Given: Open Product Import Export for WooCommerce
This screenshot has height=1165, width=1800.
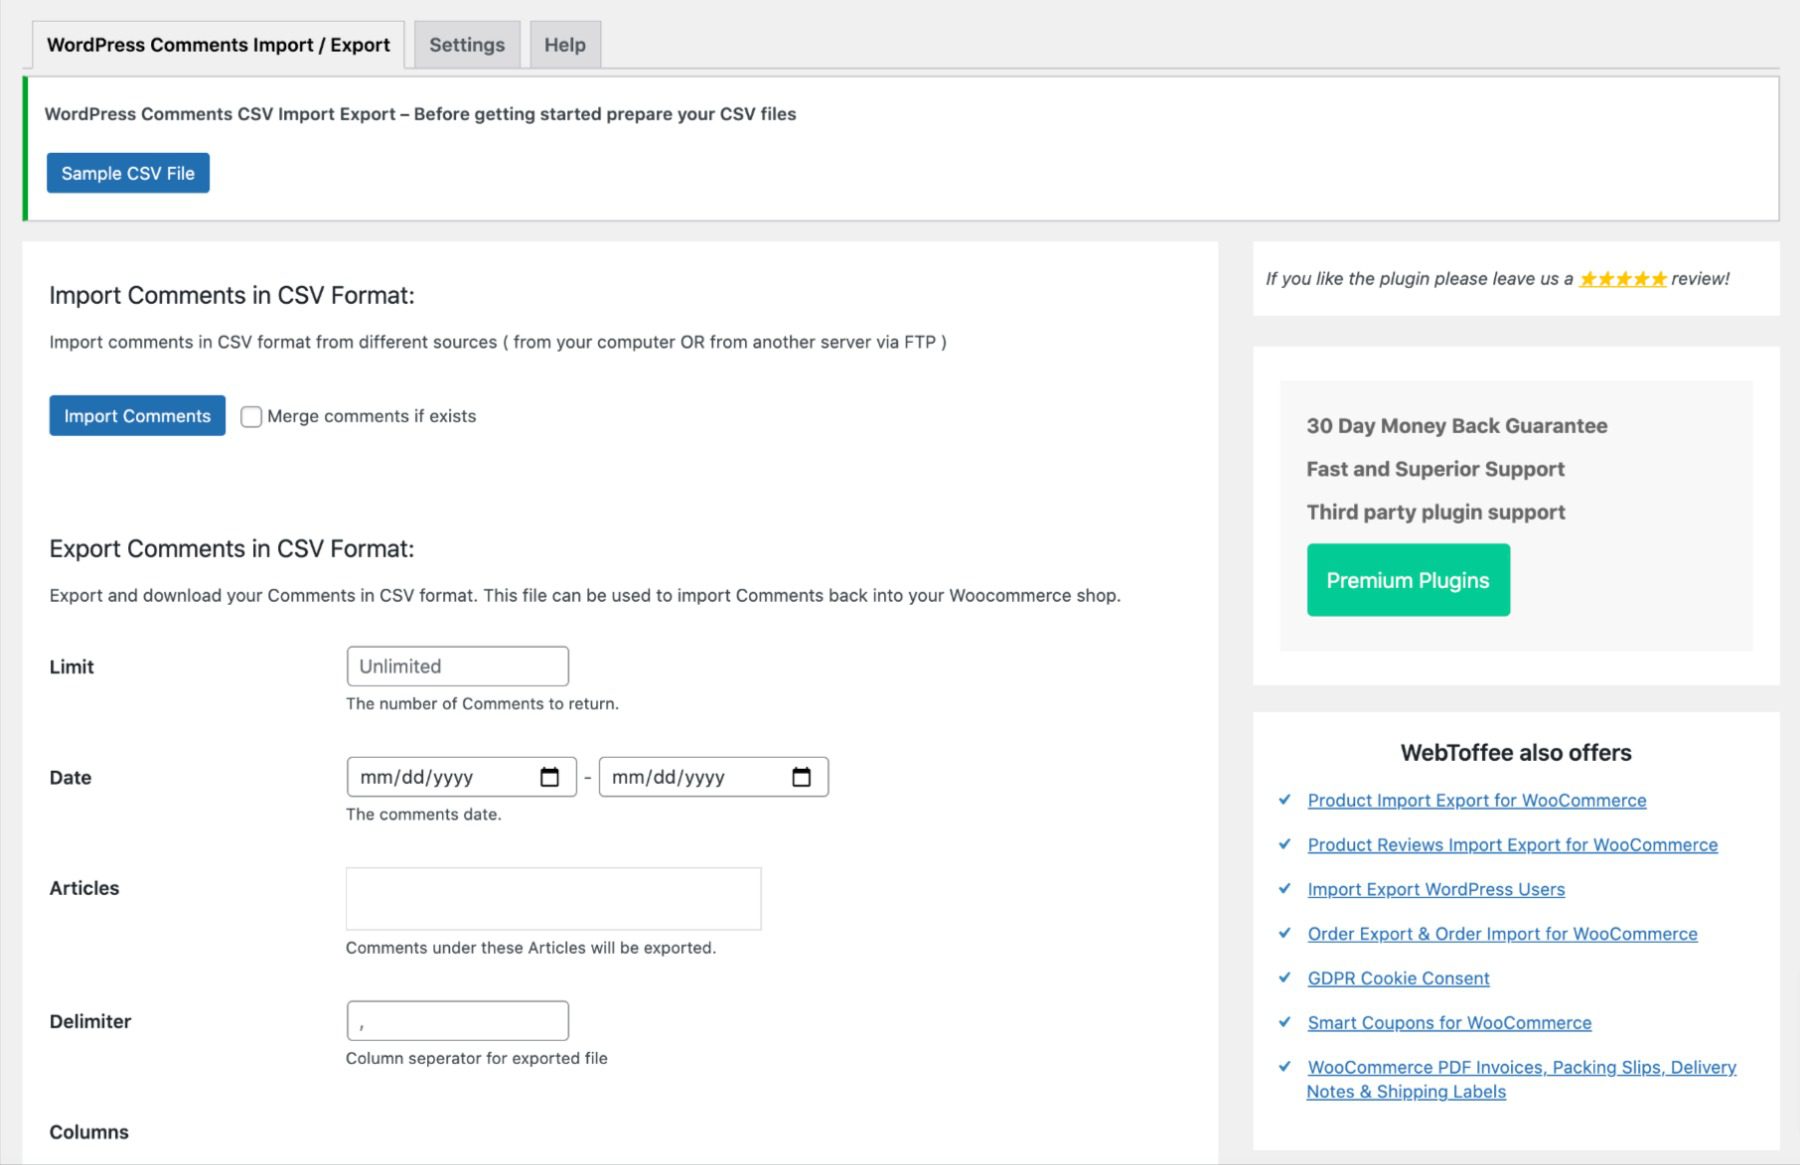Looking at the screenshot, I should click(x=1477, y=800).
